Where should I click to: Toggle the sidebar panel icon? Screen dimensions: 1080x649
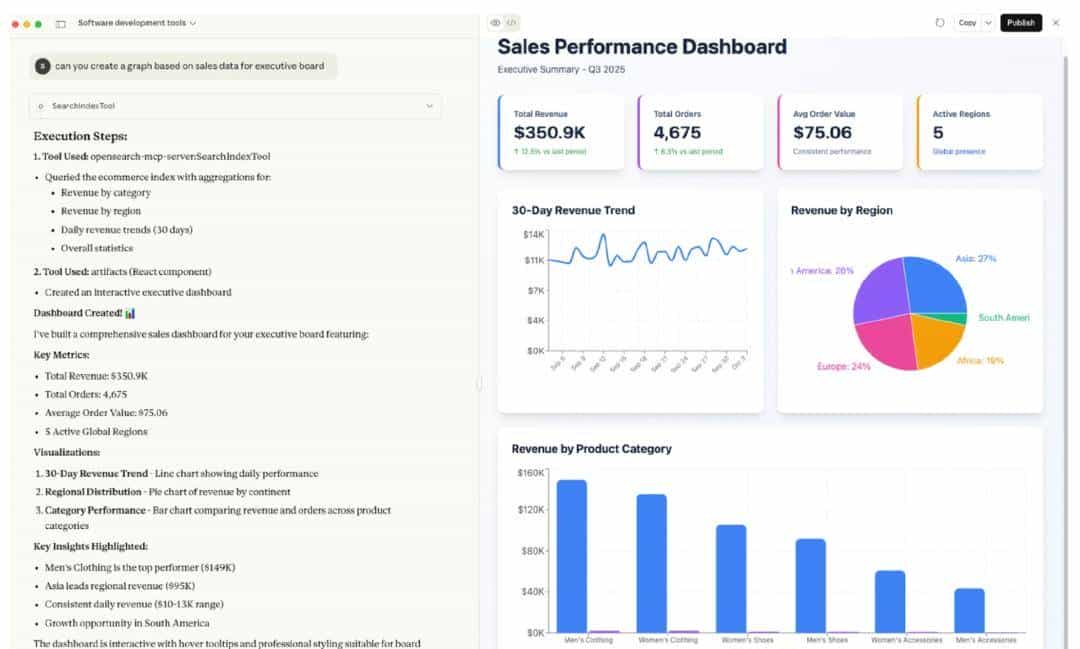61,23
